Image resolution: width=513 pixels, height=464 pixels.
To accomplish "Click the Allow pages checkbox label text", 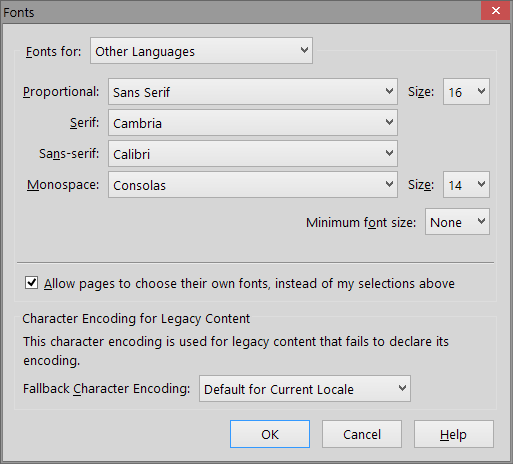I will point(249,284).
